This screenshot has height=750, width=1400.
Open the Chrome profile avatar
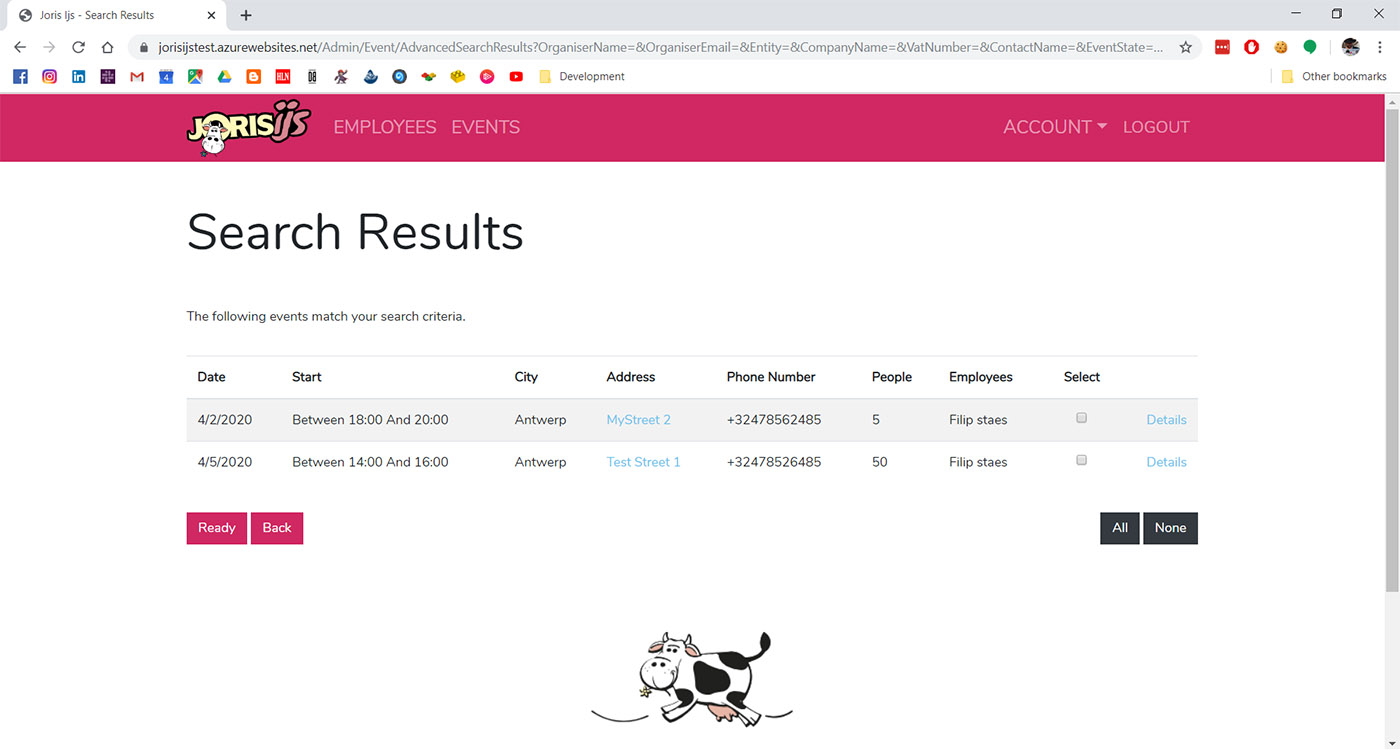tap(1351, 47)
